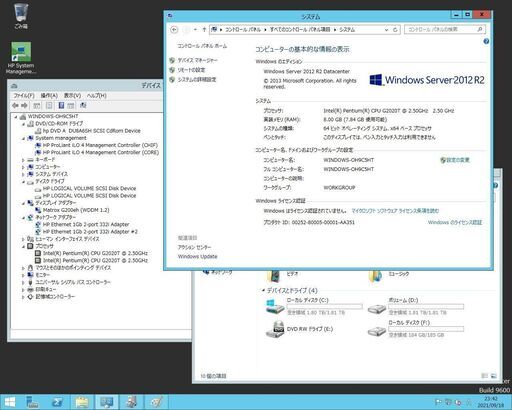Click the forward arrow in Device Manager toolbar
Image resolution: width=512 pixels, height=410 pixels.
pos(24,106)
